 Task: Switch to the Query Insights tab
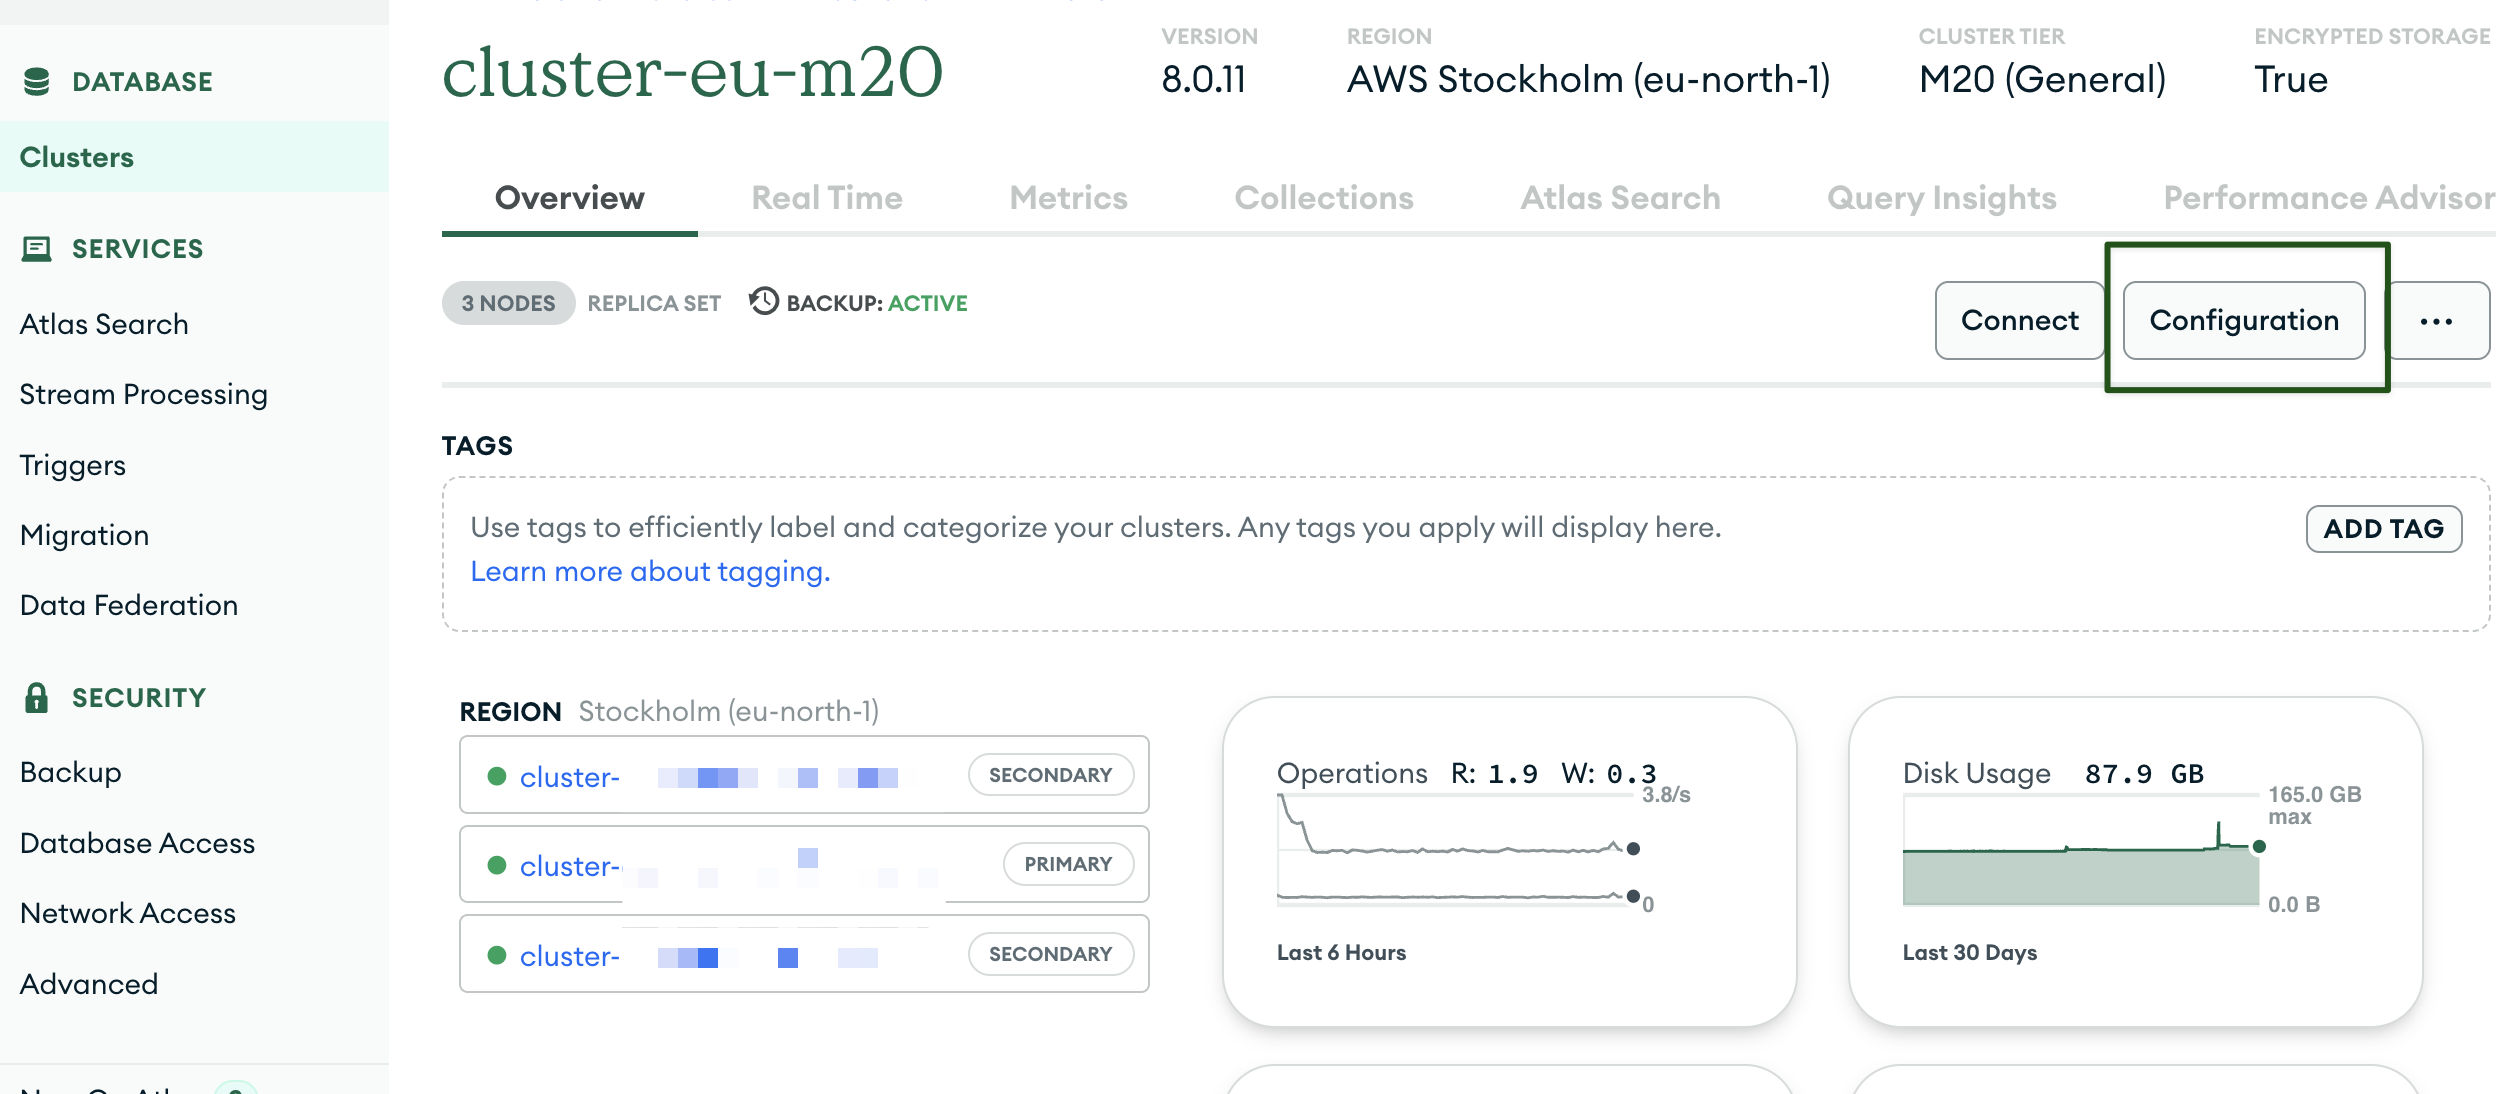[1941, 197]
